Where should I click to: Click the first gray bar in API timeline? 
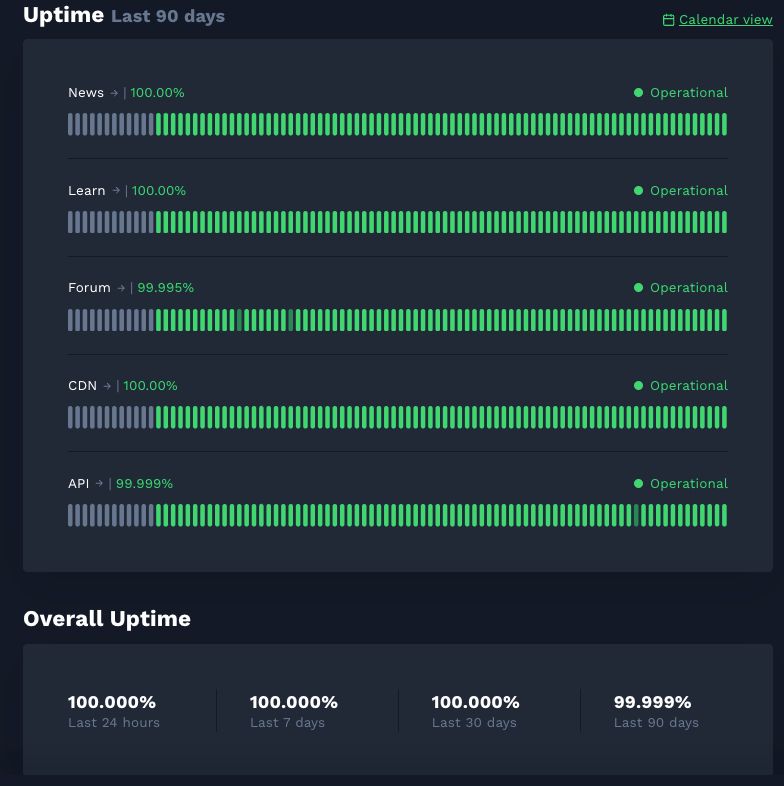point(71,515)
